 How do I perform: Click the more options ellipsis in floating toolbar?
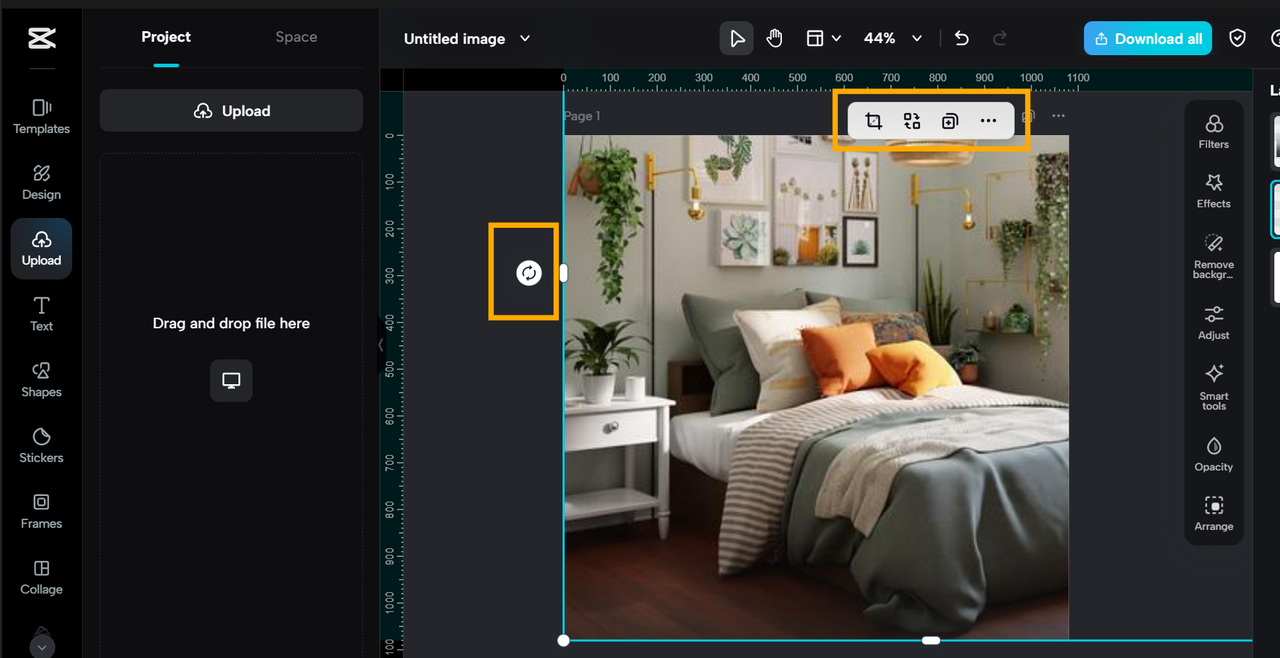[x=988, y=121]
